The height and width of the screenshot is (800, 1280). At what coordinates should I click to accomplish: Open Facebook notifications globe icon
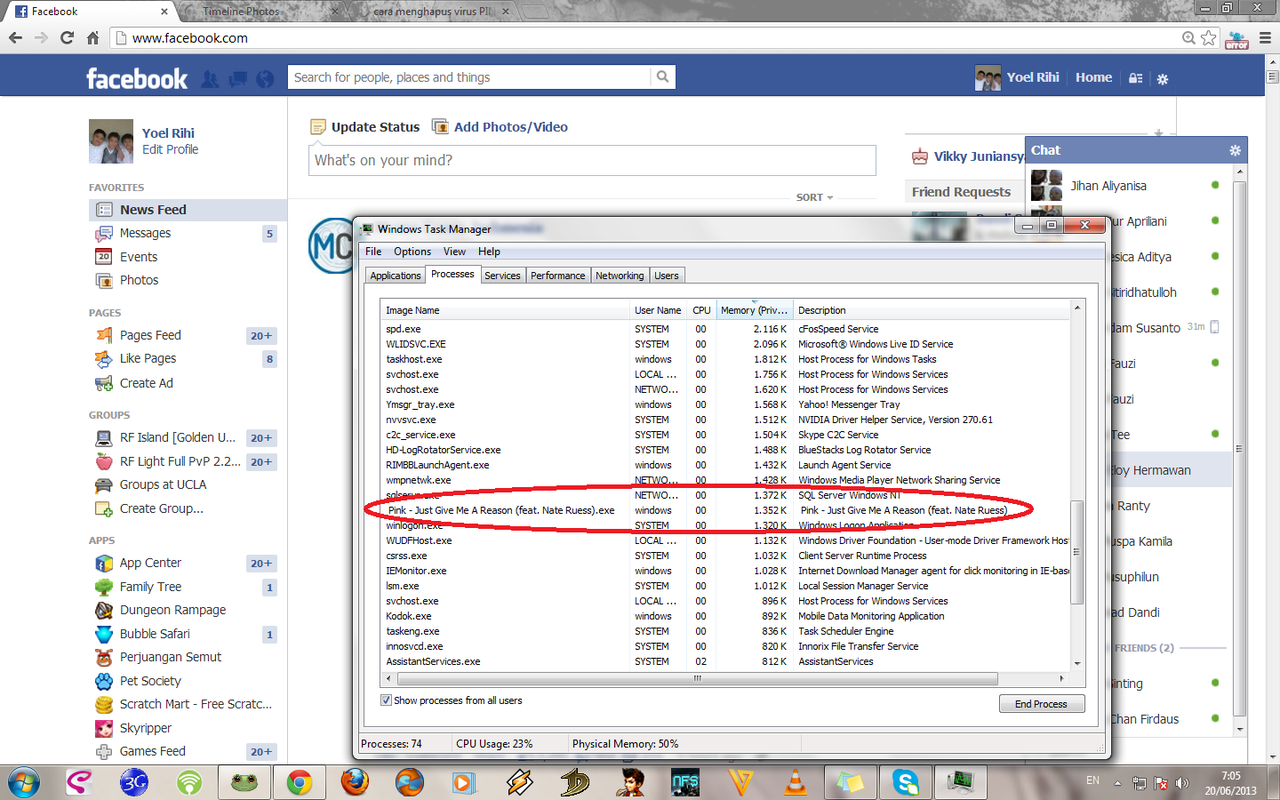pos(265,78)
